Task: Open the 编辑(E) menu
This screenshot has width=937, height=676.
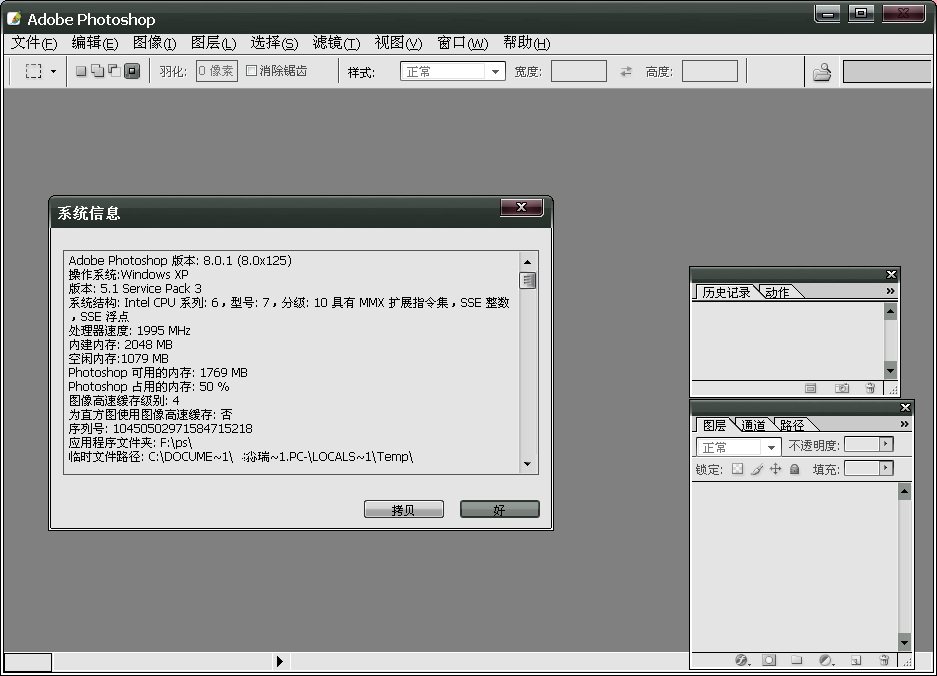Action: click(x=94, y=43)
